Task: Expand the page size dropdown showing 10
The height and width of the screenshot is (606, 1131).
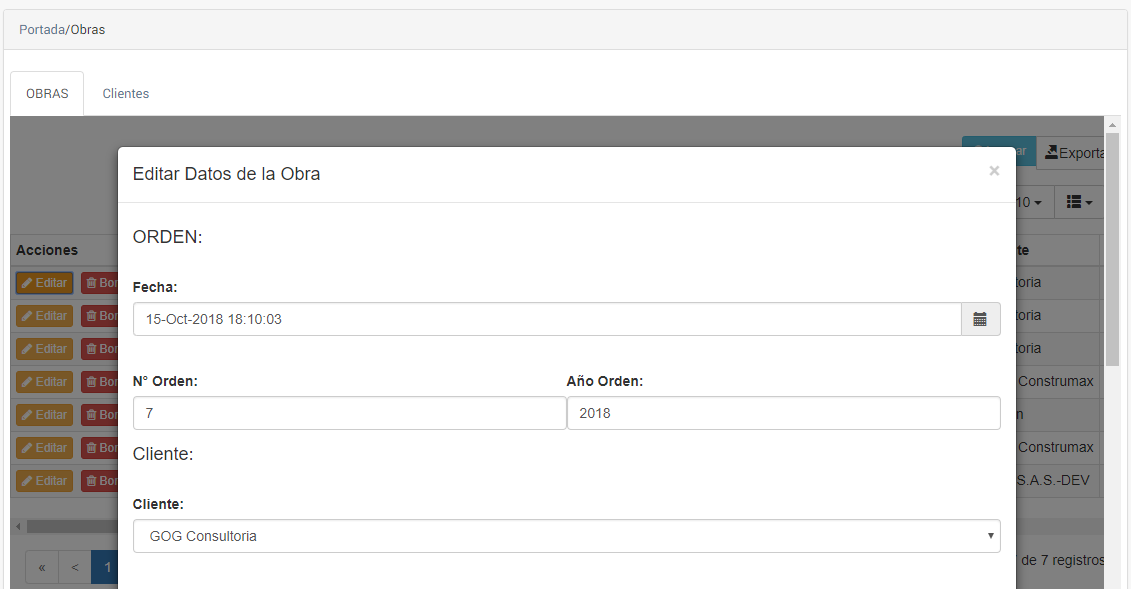Action: 1029,202
